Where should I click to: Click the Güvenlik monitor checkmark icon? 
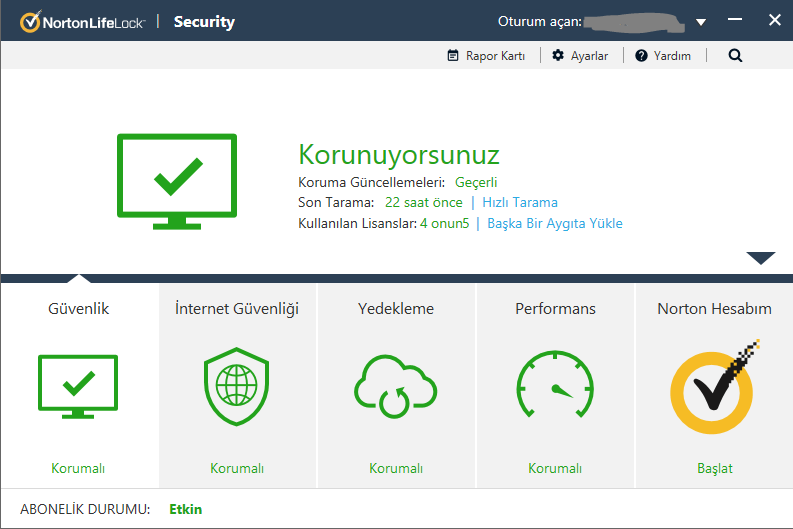point(78,386)
